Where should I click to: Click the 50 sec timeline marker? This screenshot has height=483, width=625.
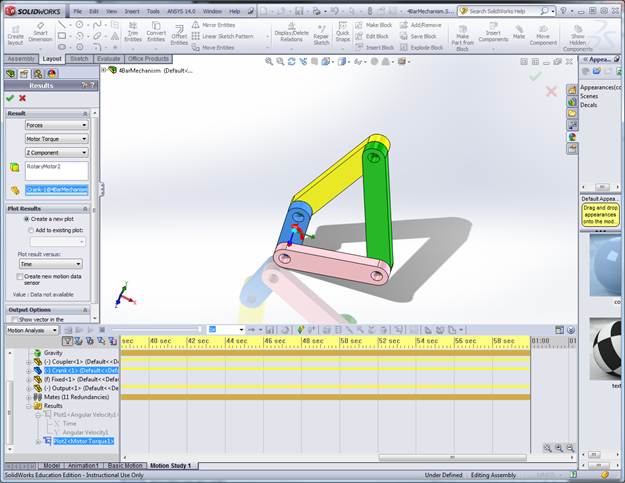point(351,341)
